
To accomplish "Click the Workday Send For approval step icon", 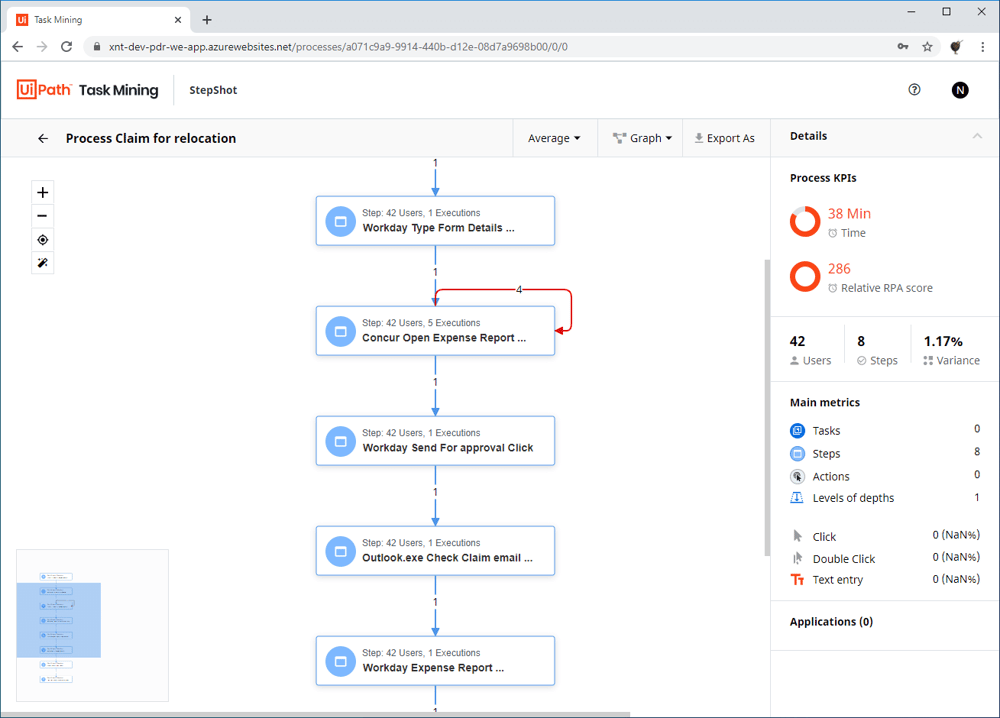I will pyautogui.click(x=341, y=441).
